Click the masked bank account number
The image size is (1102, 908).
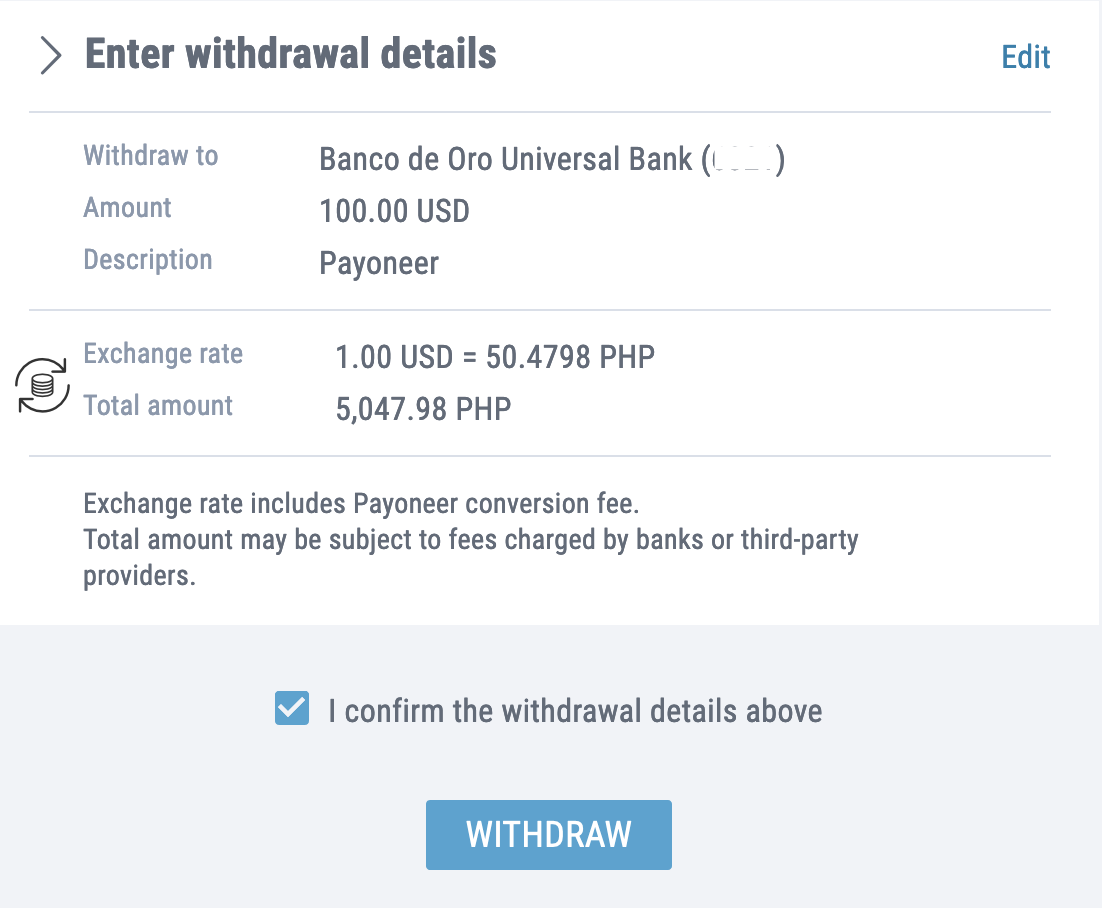click(744, 160)
